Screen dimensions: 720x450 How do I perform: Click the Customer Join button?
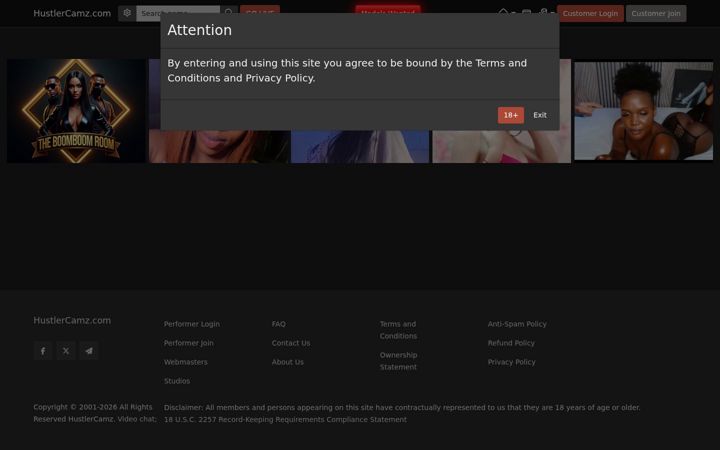point(656,13)
